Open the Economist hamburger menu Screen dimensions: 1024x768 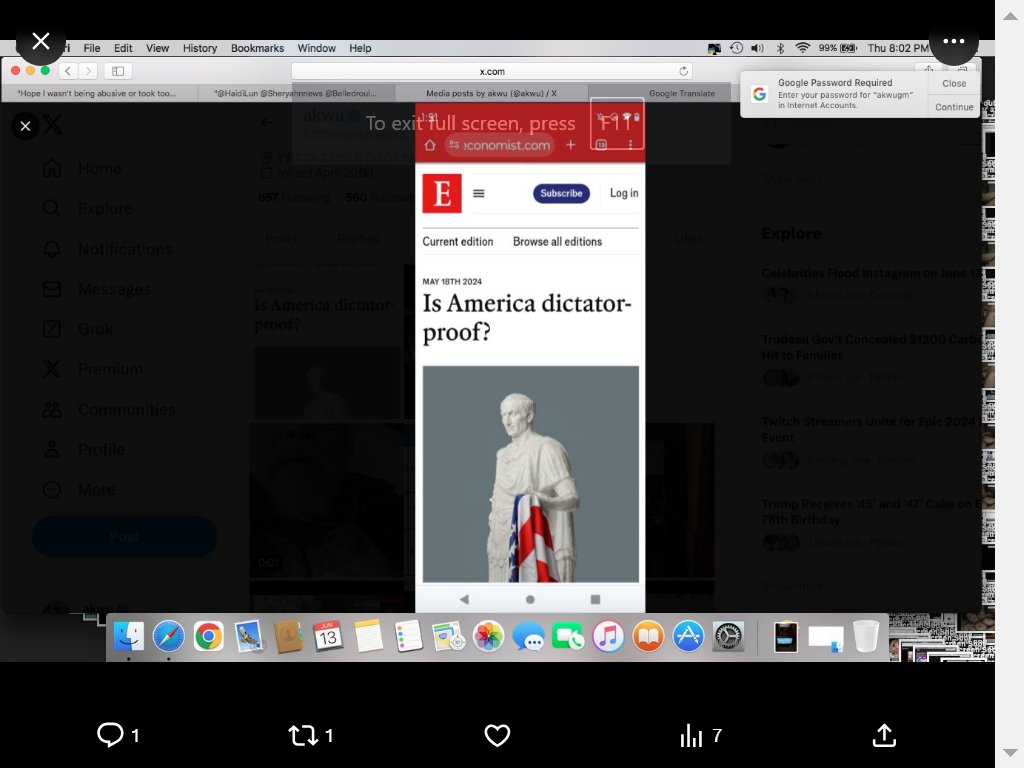479,193
